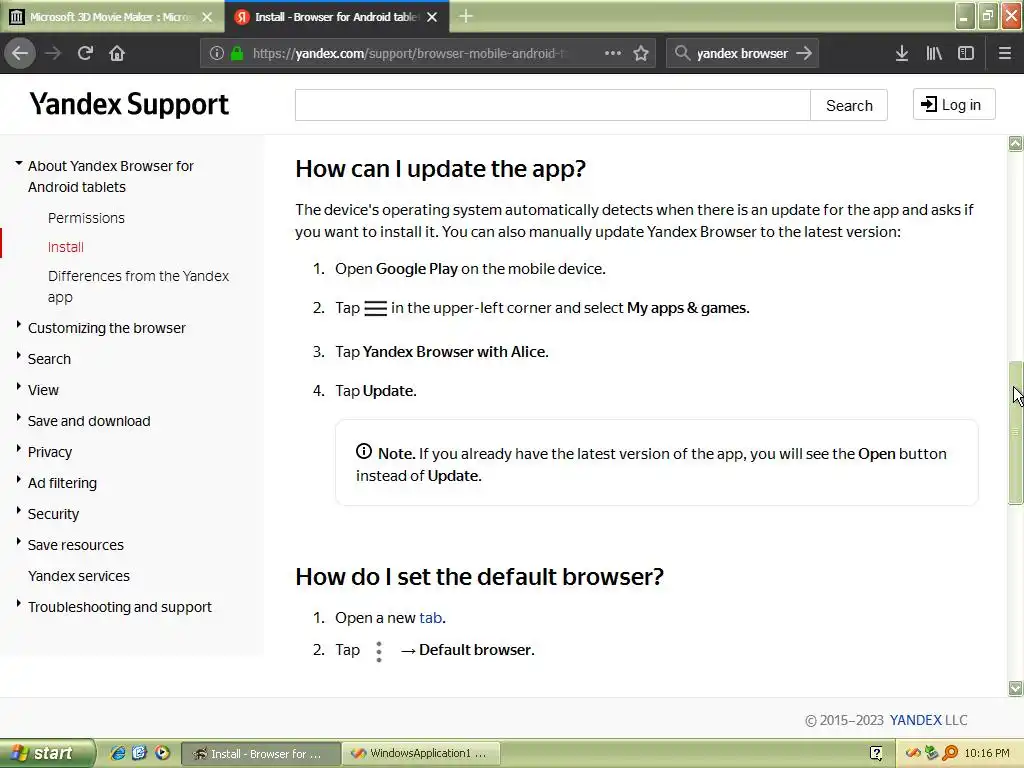
Task: Reload the current page
Action: (x=85, y=53)
